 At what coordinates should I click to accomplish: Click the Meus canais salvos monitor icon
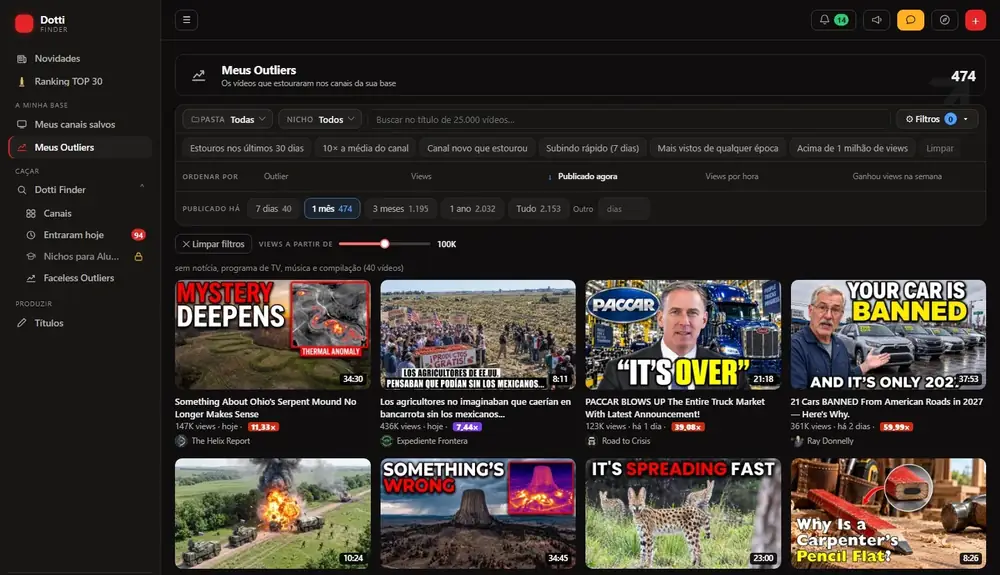(x=22, y=124)
